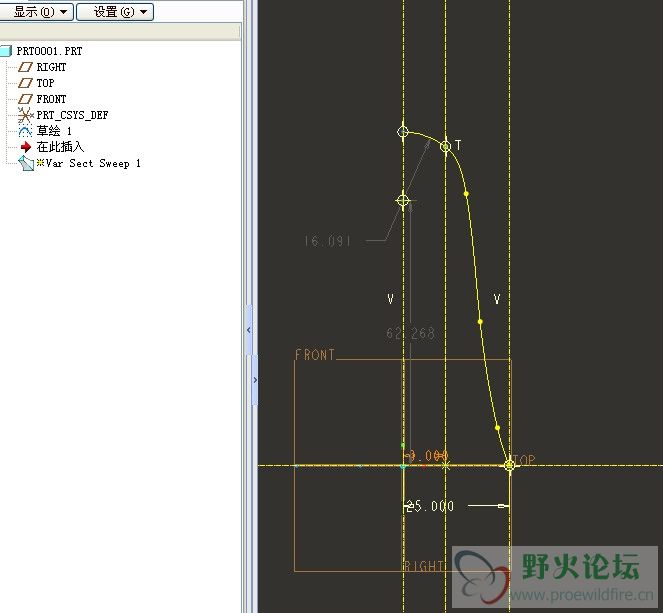Screen dimensions: 663x613
Task: Select the 在此插入 insert marker
Action: click(60, 147)
